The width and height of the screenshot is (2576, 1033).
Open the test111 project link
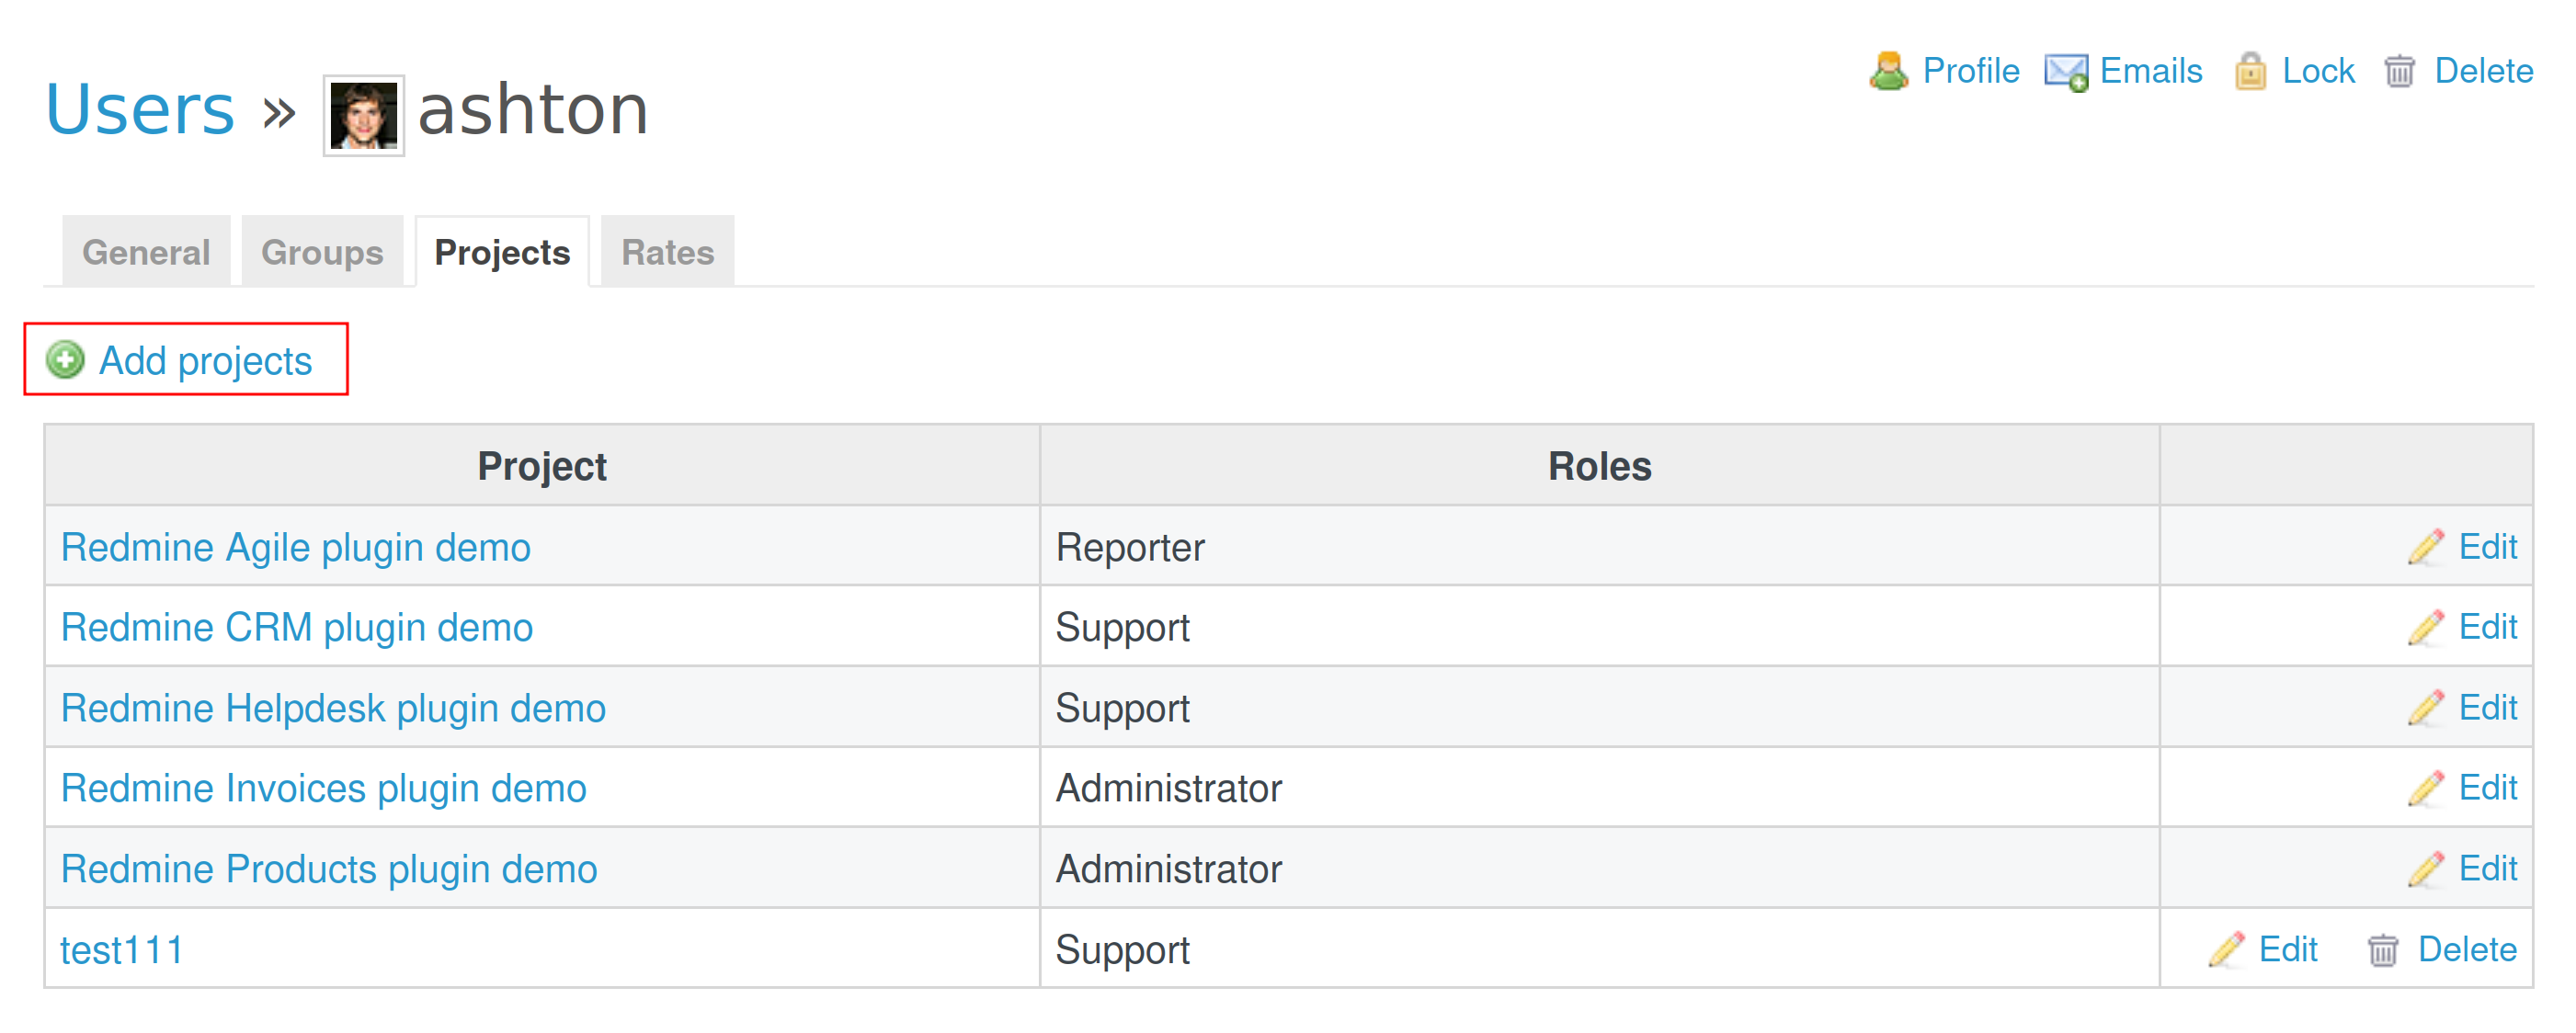click(122, 949)
